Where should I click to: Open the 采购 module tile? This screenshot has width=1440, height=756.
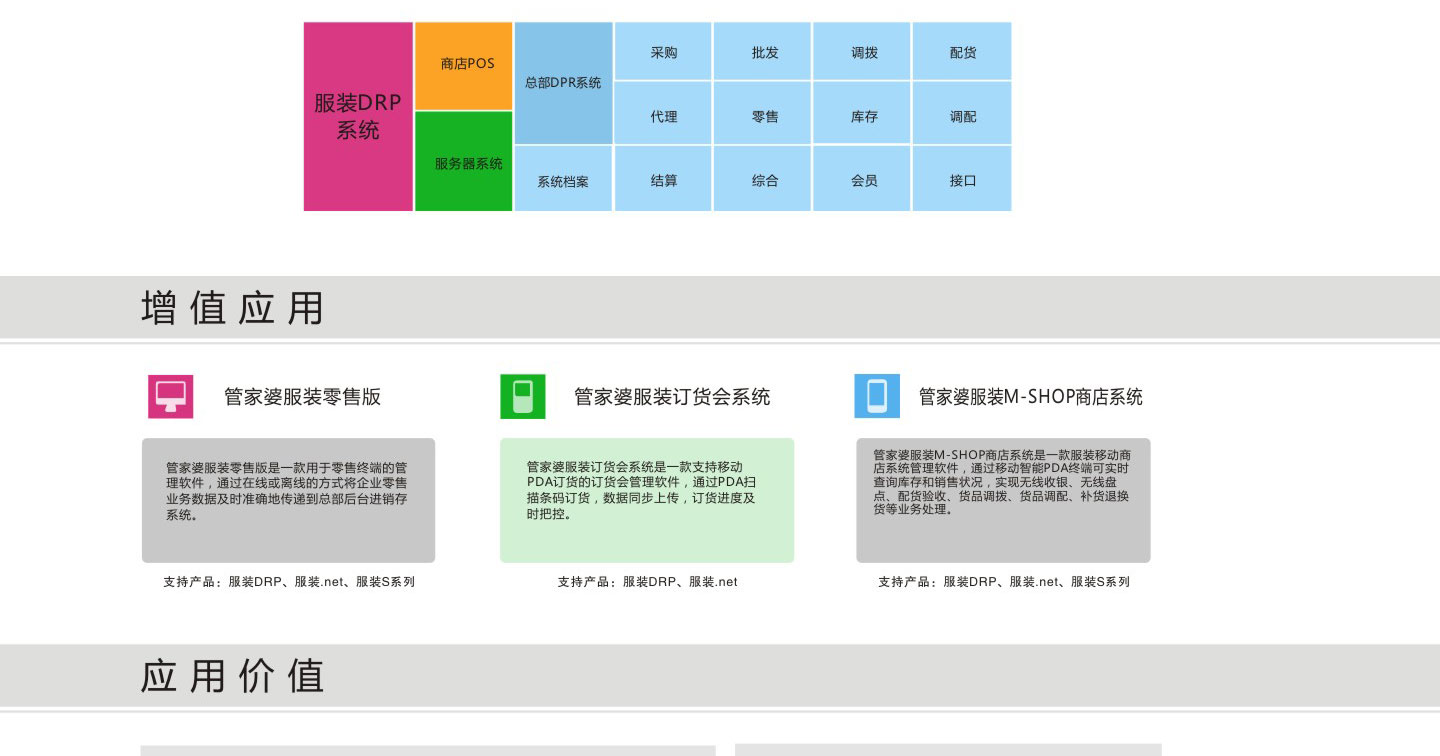click(663, 51)
